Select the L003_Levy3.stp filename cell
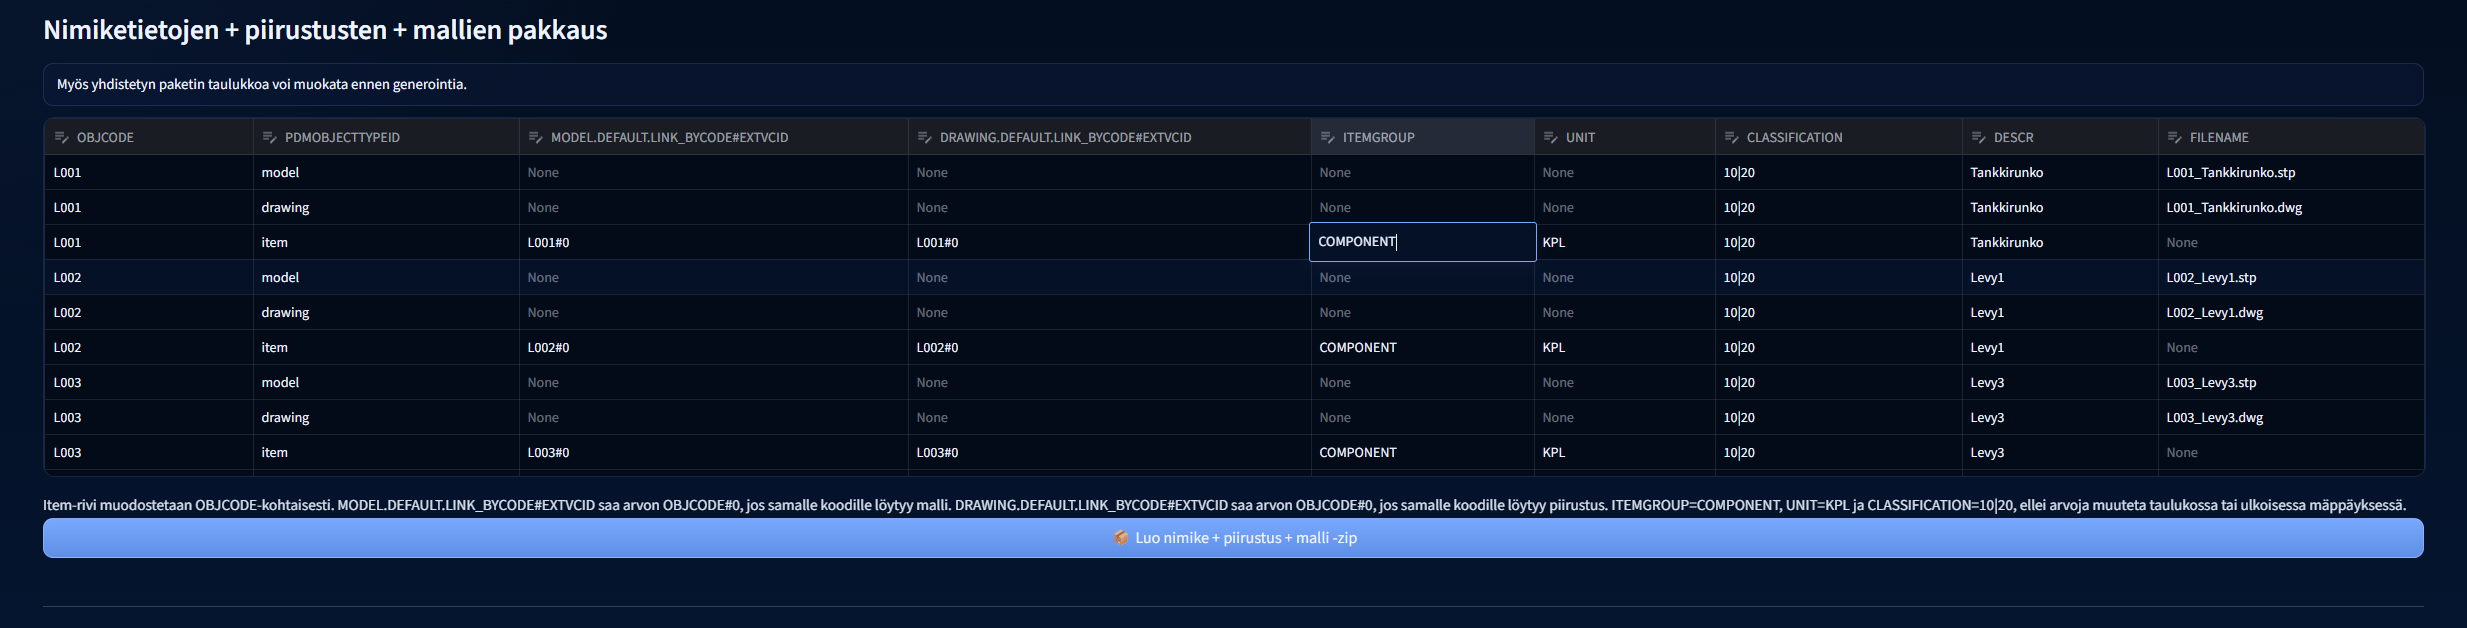The width and height of the screenshot is (2467, 628). coord(2210,383)
